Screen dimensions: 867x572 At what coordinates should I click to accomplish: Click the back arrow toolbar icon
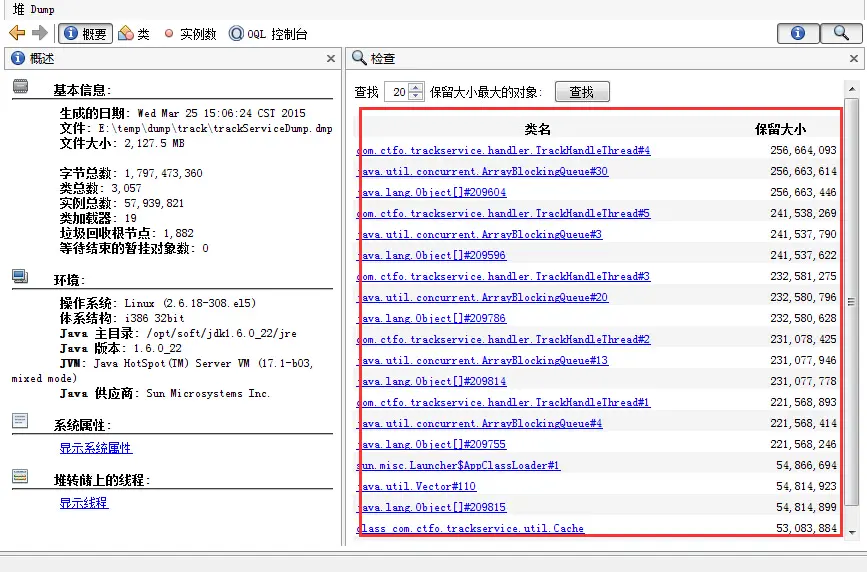tap(18, 33)
